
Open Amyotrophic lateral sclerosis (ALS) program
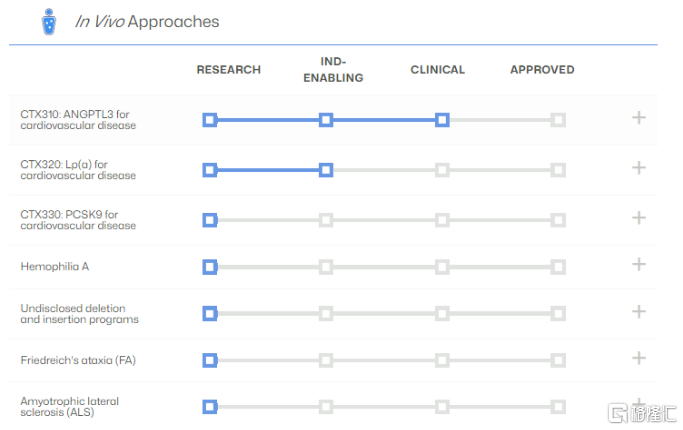pyautogui.click(x=70, y=406)
